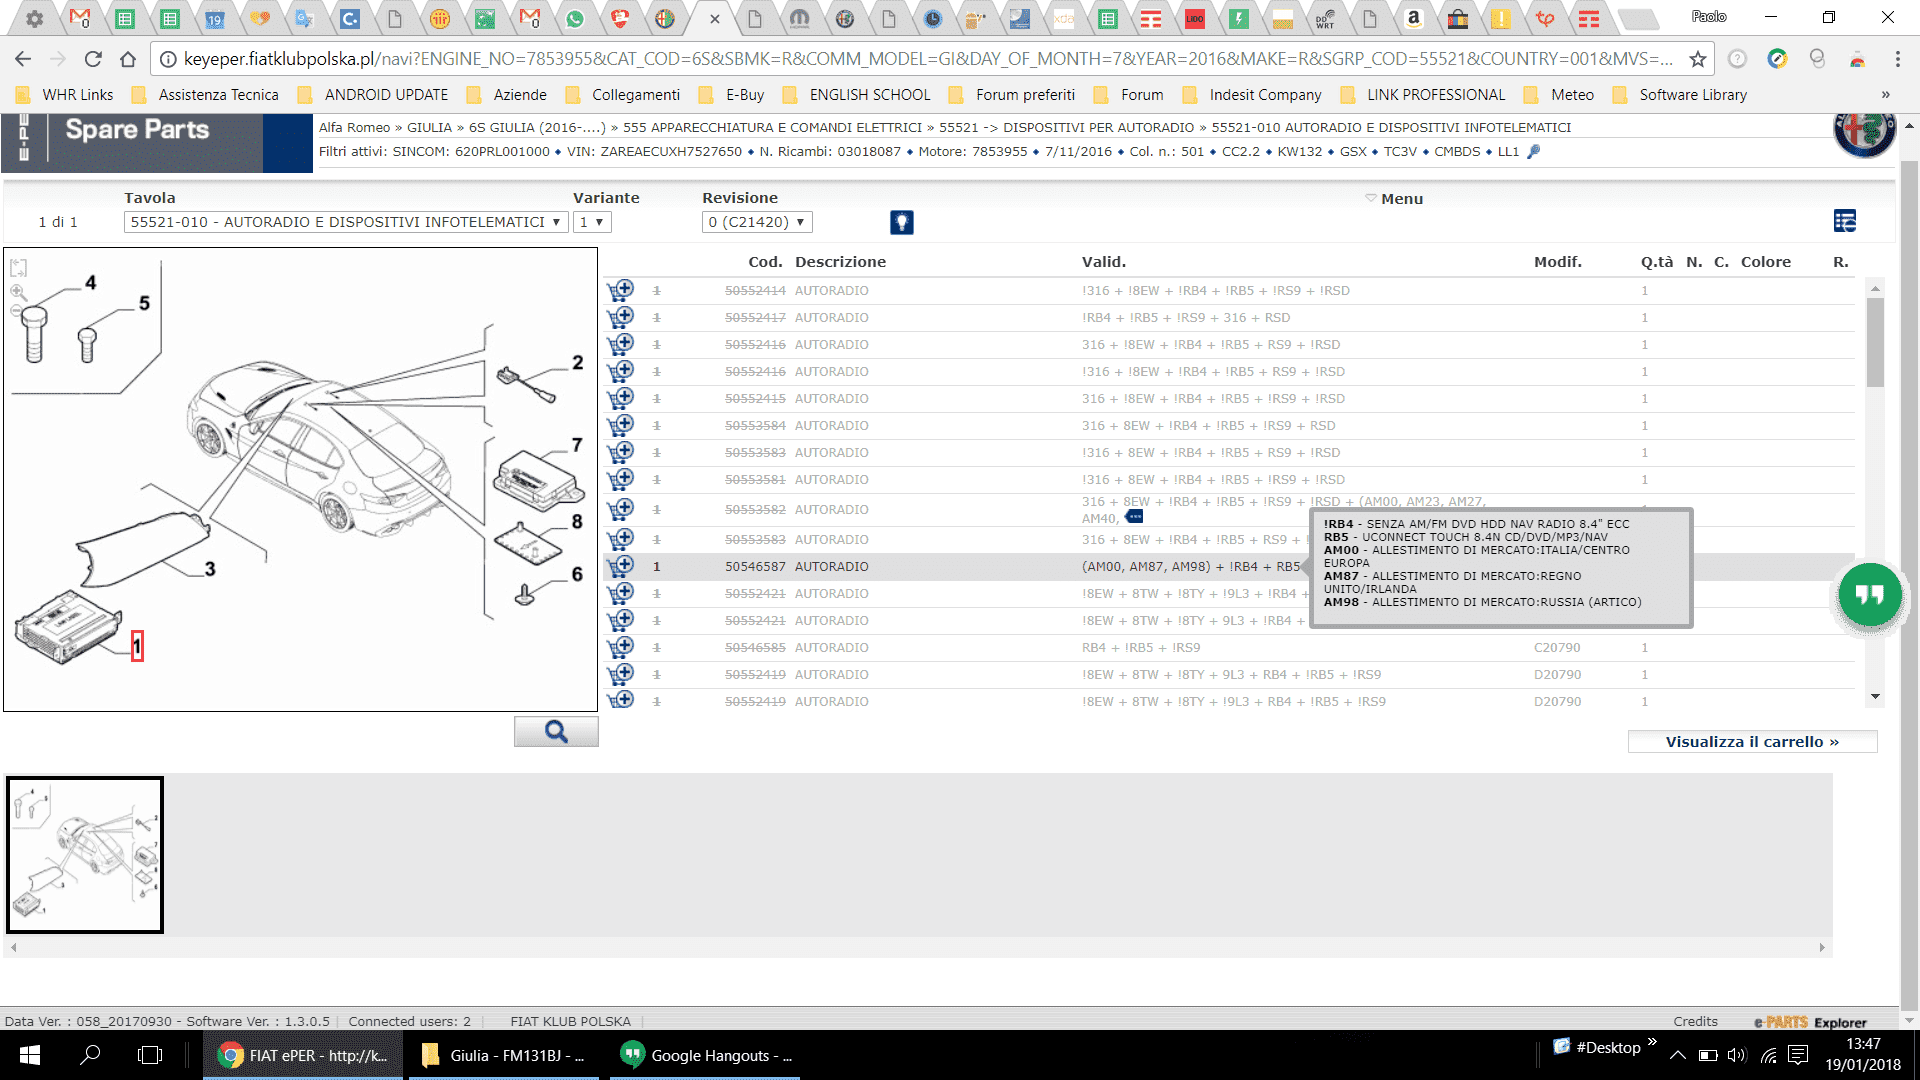1920x1080 pixels.
Task: Open the Windows Start menu
Action: pos(29,1055)
